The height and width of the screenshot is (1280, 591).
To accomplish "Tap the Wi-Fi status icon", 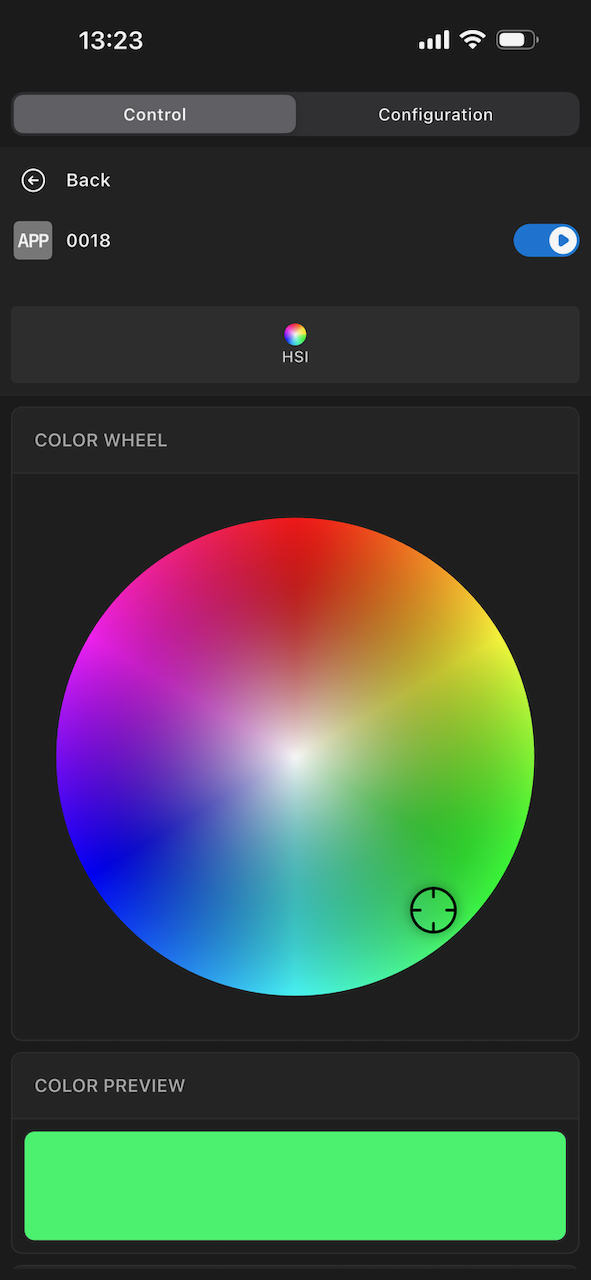I will tap(473, 40).
